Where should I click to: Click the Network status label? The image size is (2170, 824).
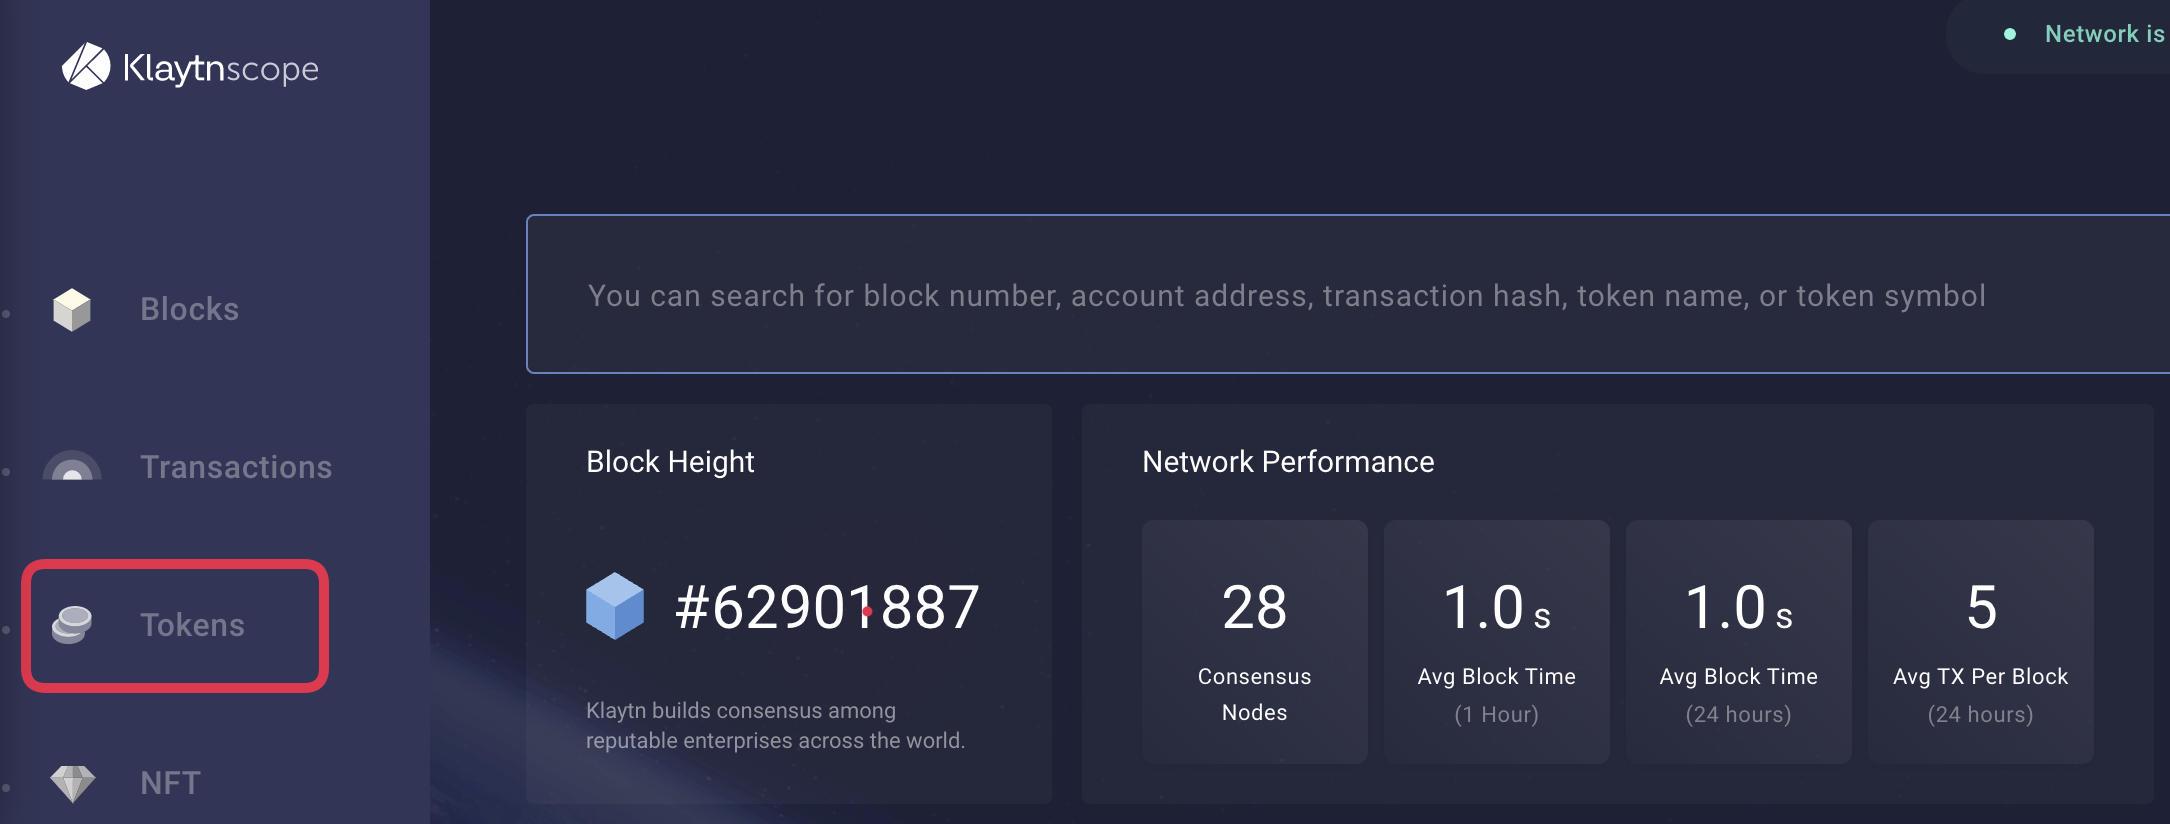point(2104,34)
